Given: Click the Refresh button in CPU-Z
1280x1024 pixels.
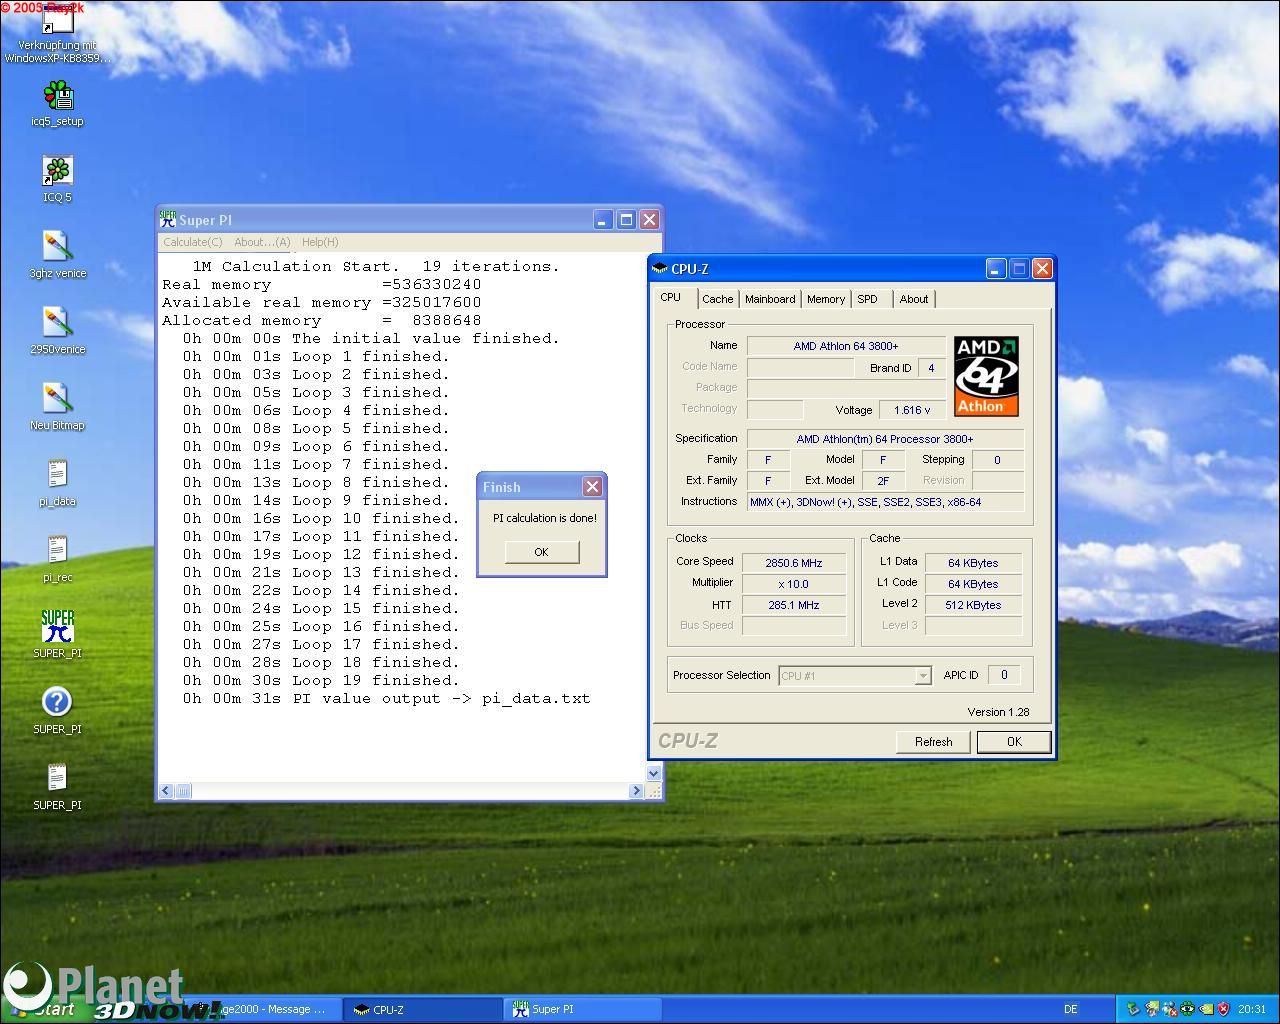Looking at the screenshot, I should (933, 742).
